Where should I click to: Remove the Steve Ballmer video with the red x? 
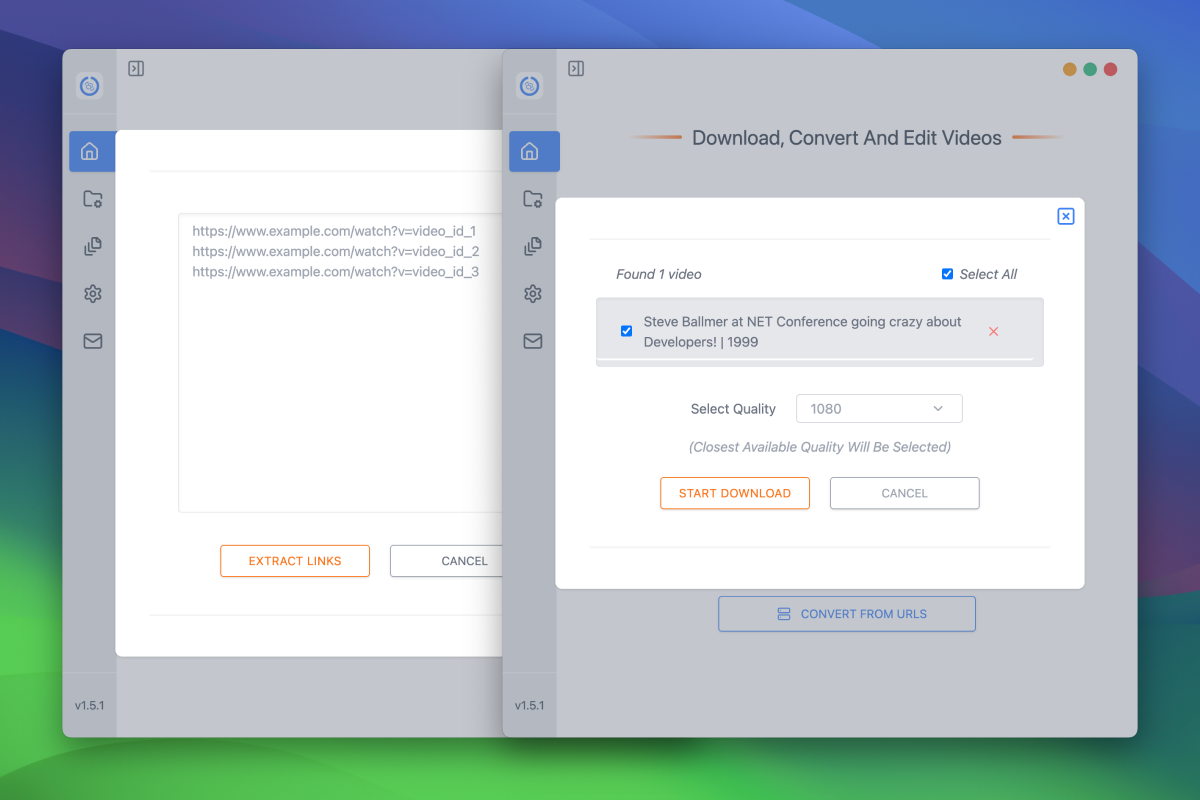[993, 331]
